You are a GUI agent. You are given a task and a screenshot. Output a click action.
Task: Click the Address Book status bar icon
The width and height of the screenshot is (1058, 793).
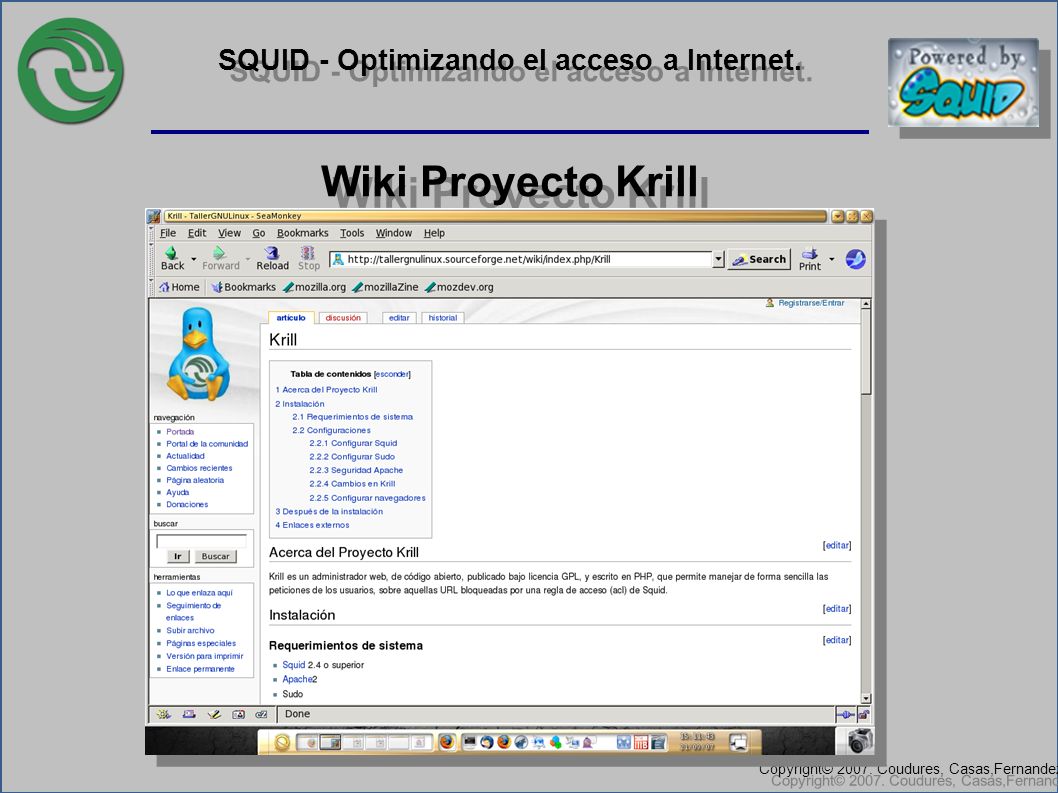click(x=238, y=714)
